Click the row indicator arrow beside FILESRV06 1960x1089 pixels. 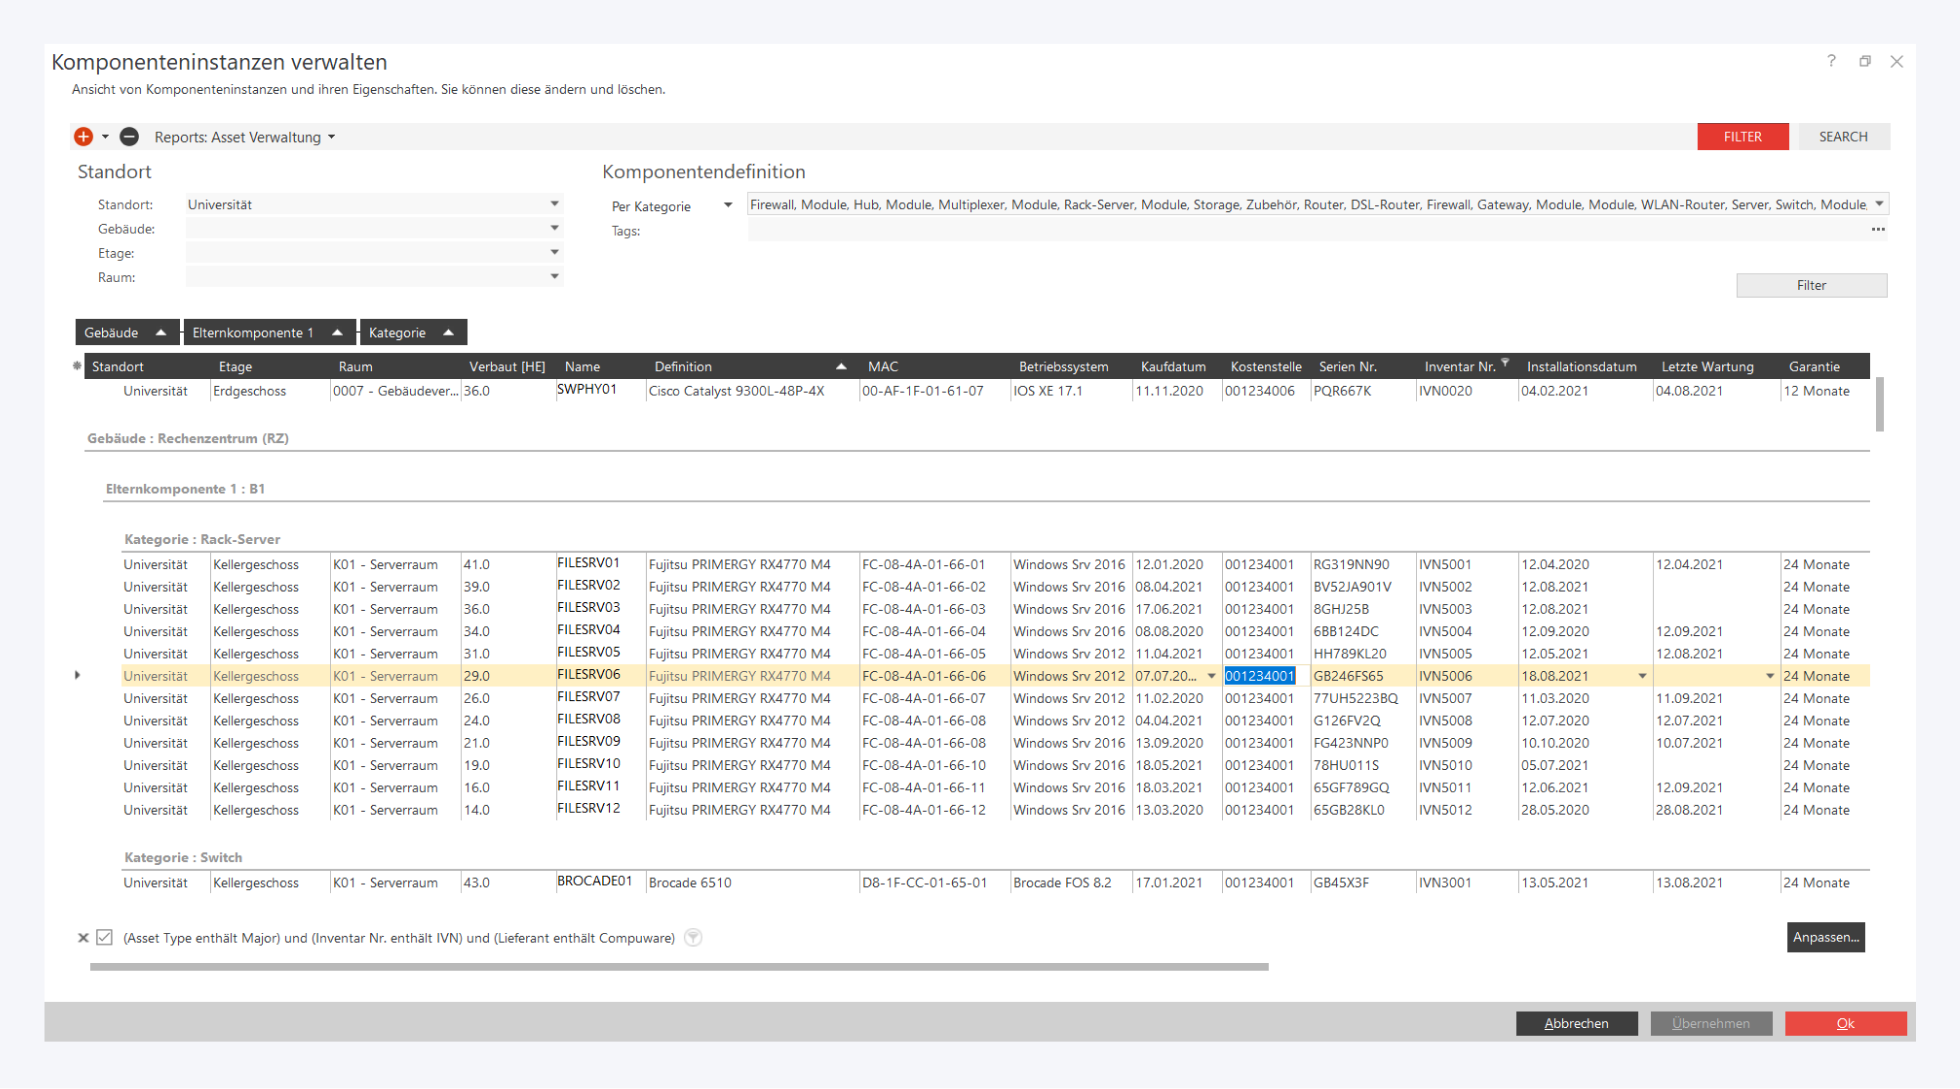[78, 676]
